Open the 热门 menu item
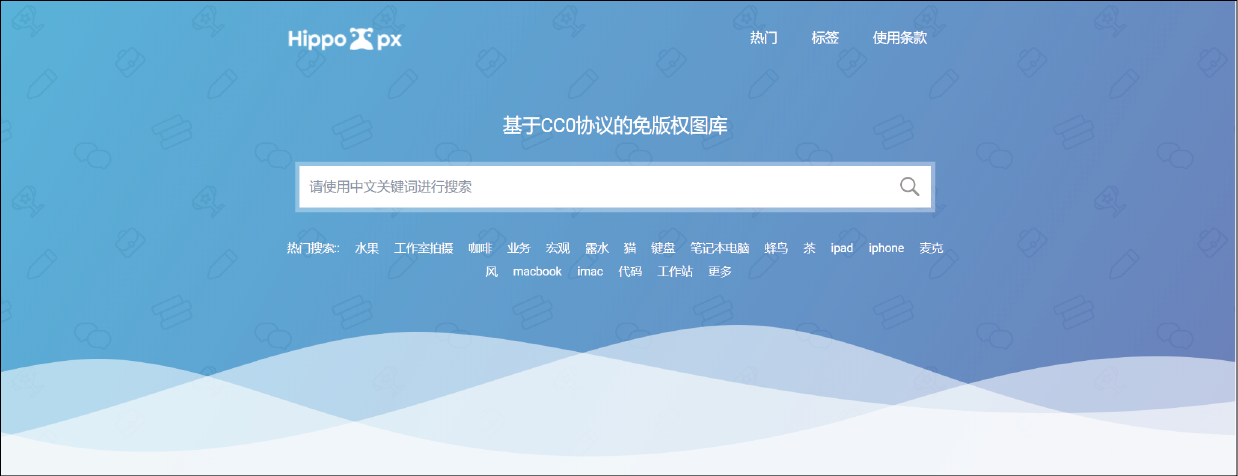This screenshot has width=1238, height=476. pos(764,39)
